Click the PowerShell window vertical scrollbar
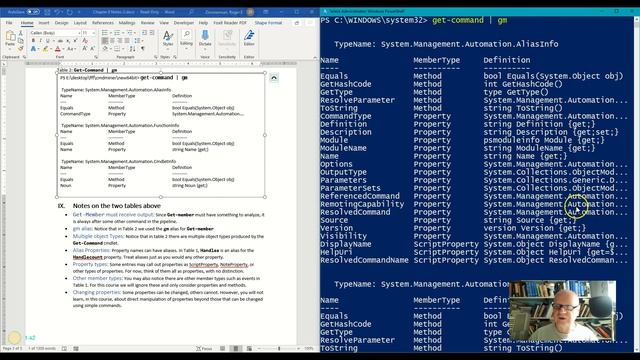This screenshot has width=640, height=360. [637, 184]
